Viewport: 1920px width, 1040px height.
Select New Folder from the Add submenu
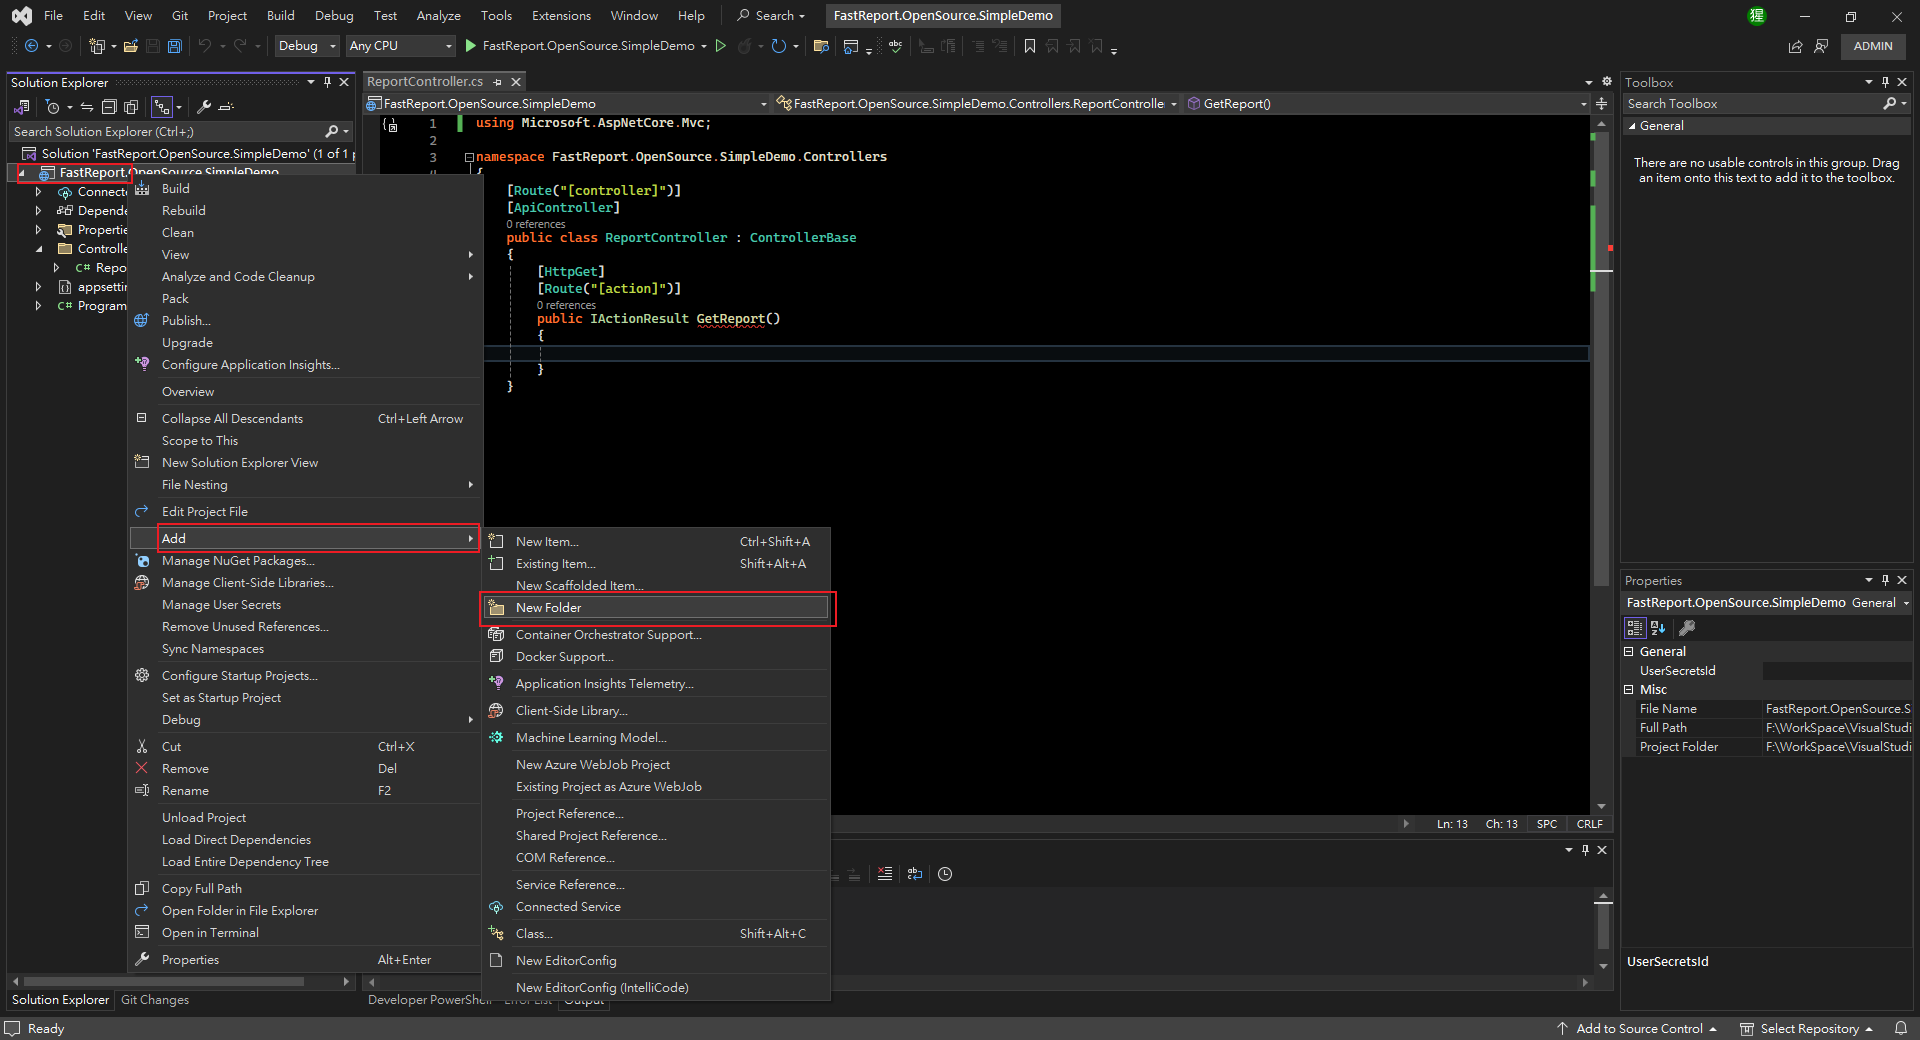548,608
